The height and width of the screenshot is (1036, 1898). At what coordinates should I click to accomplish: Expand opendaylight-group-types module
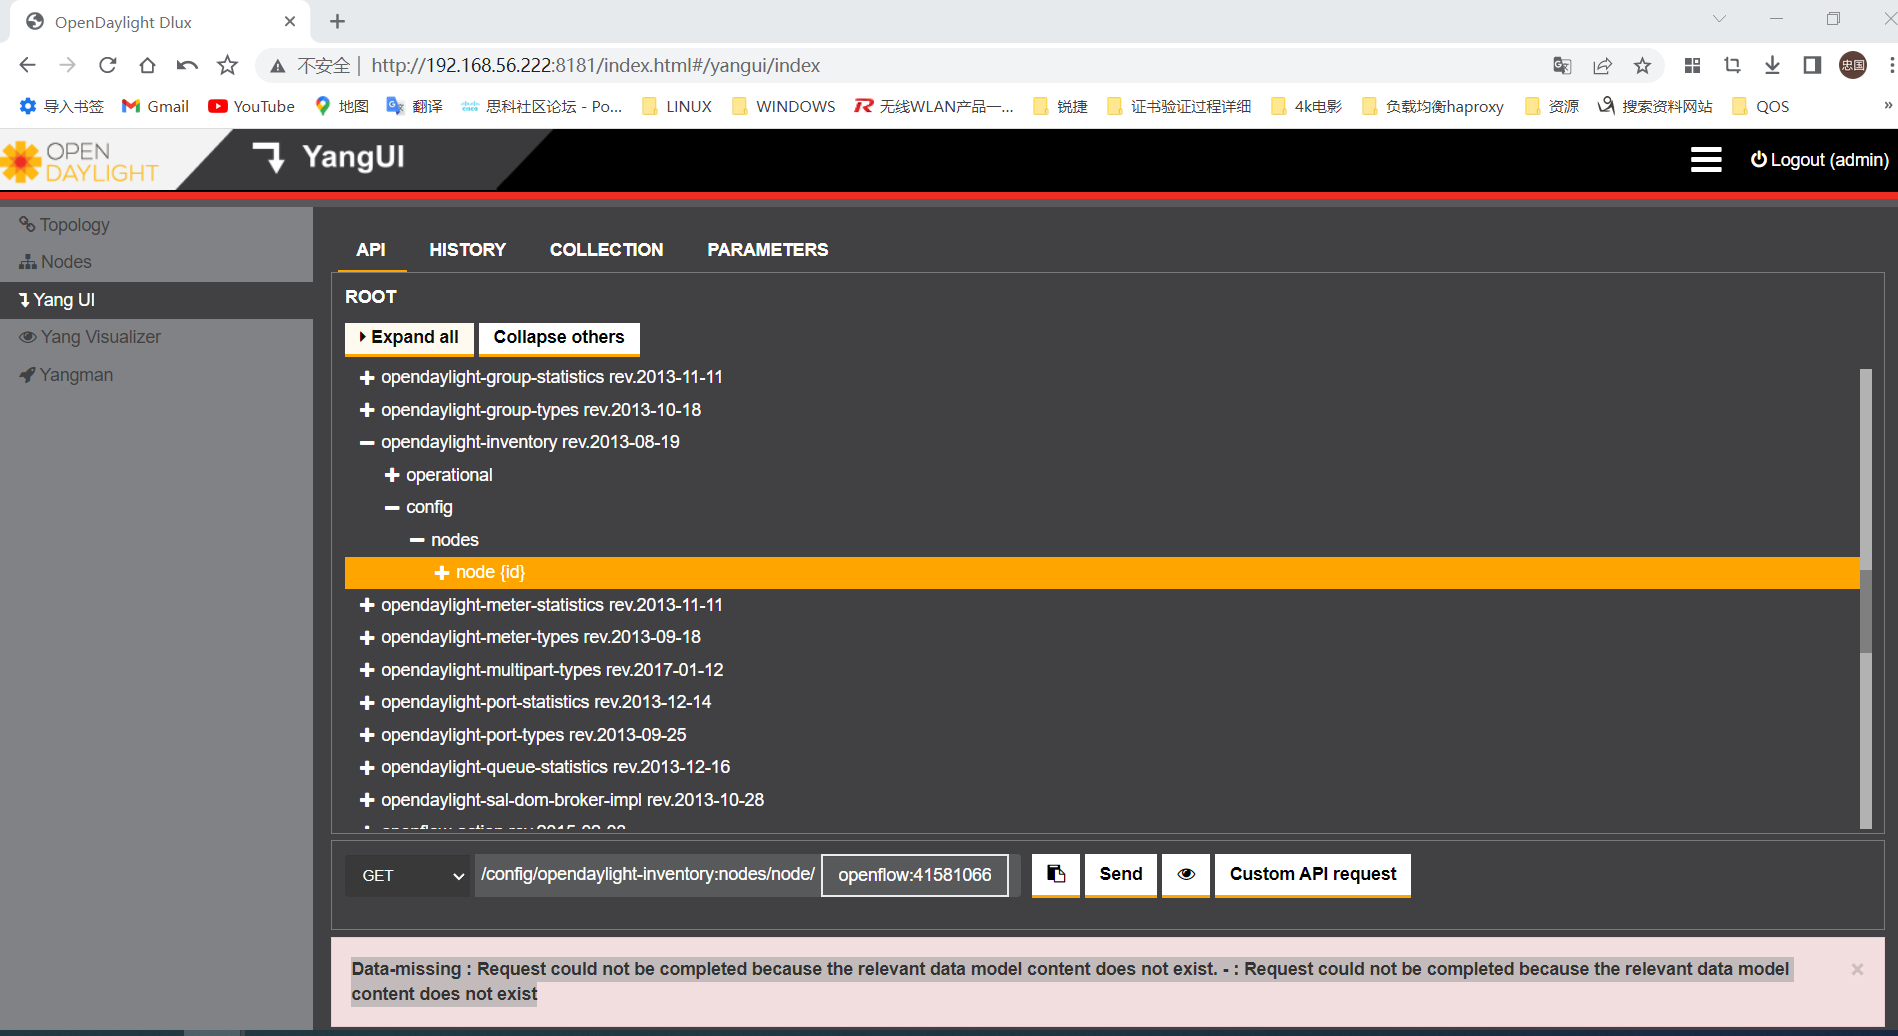coord(367,410)
